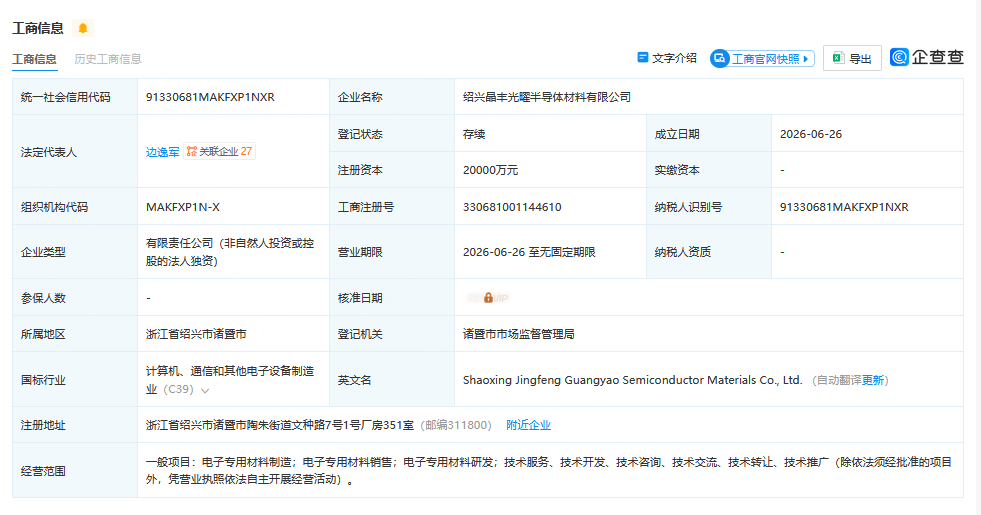Click the region 浙江省绍兴市诸暨市
This screenshot has height=515, width=981.
tap(196, 334)
